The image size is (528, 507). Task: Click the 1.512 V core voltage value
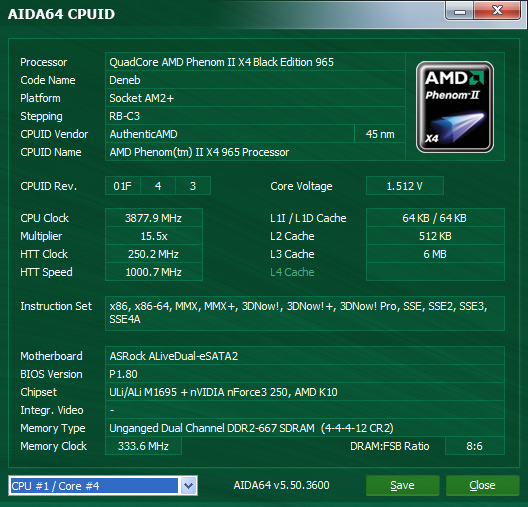404,186
